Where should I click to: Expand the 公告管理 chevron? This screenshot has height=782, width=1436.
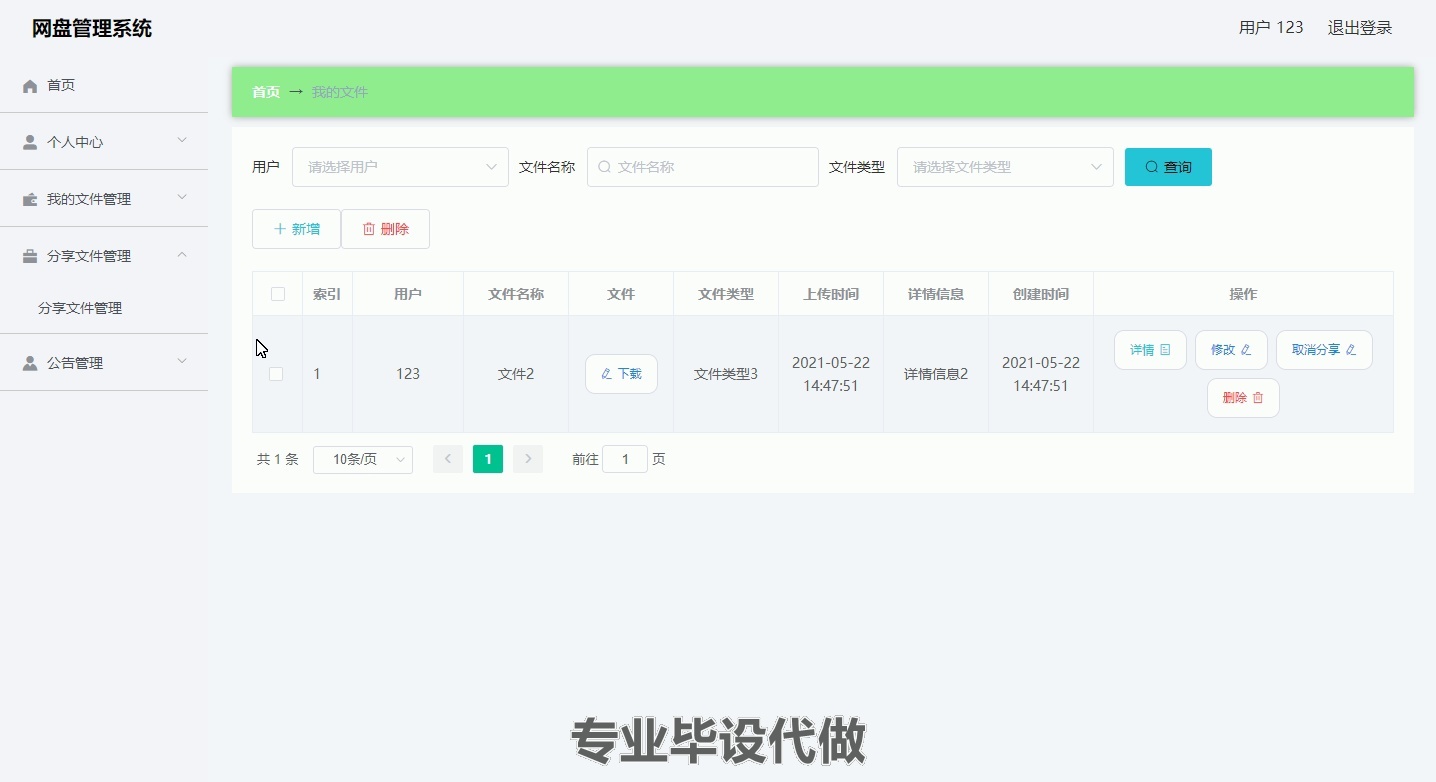[x=182, y=362]
